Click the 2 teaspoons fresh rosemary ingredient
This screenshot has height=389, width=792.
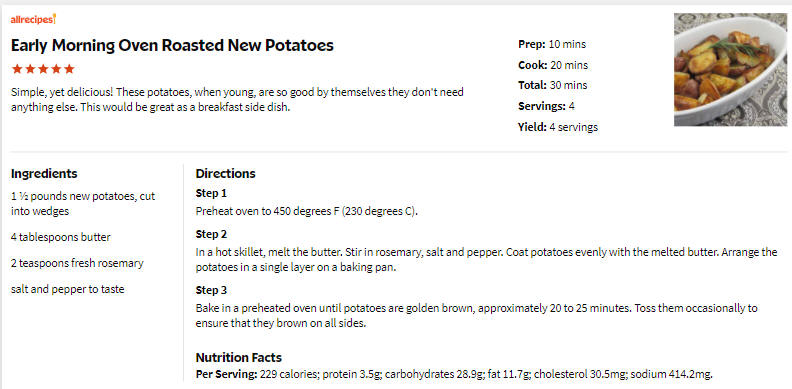click(77, 263)
